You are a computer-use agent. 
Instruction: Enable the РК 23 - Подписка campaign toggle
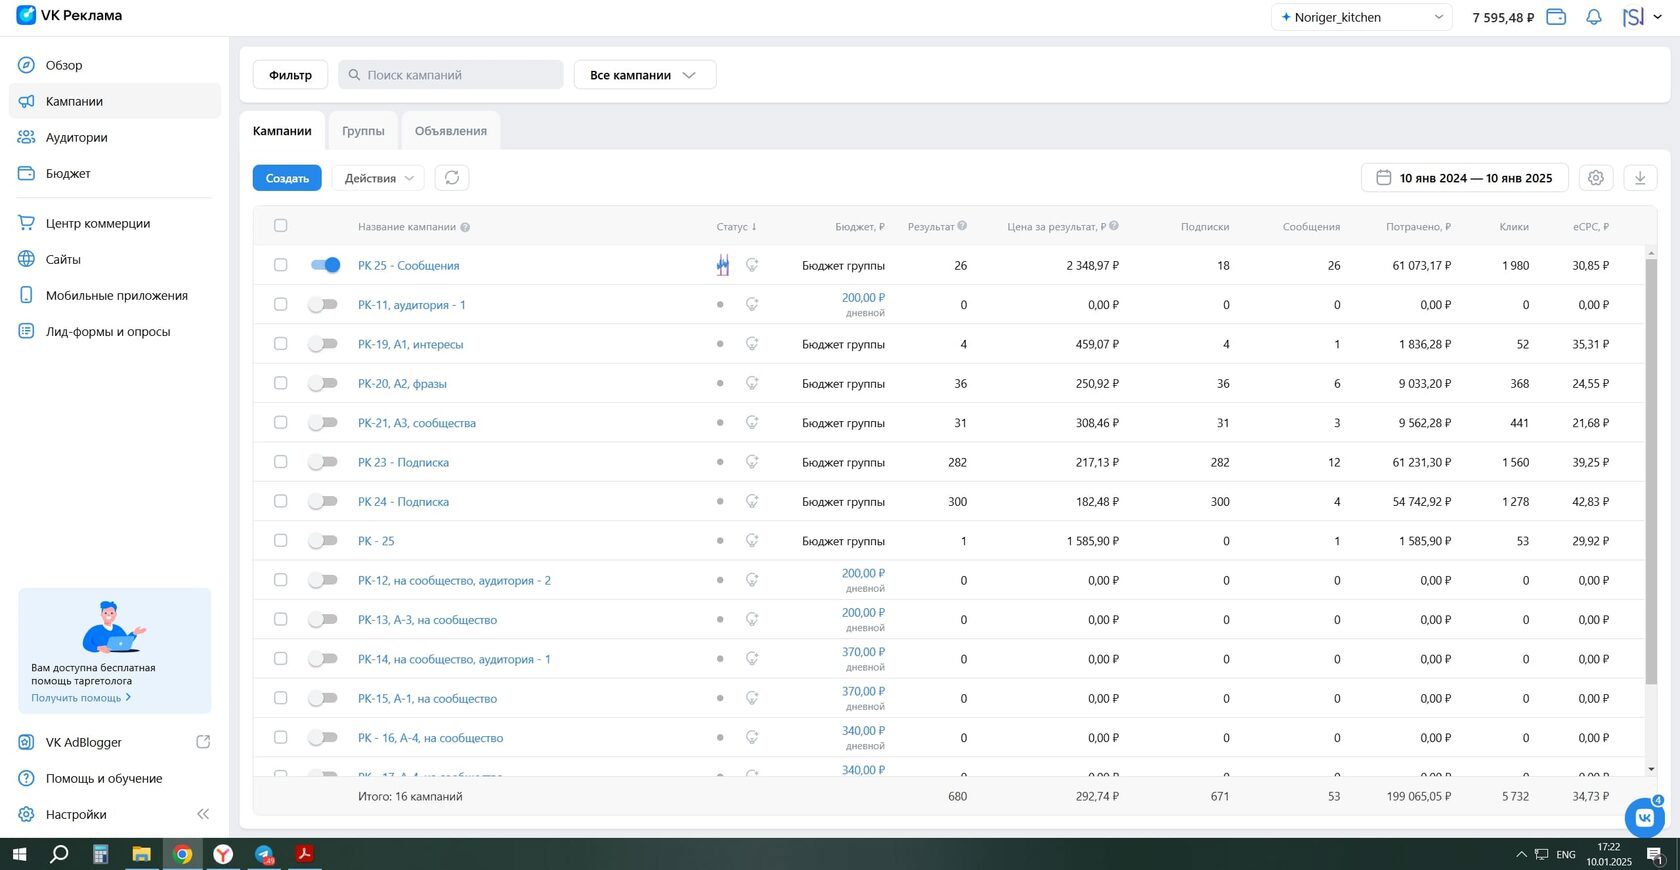point(322,462)
